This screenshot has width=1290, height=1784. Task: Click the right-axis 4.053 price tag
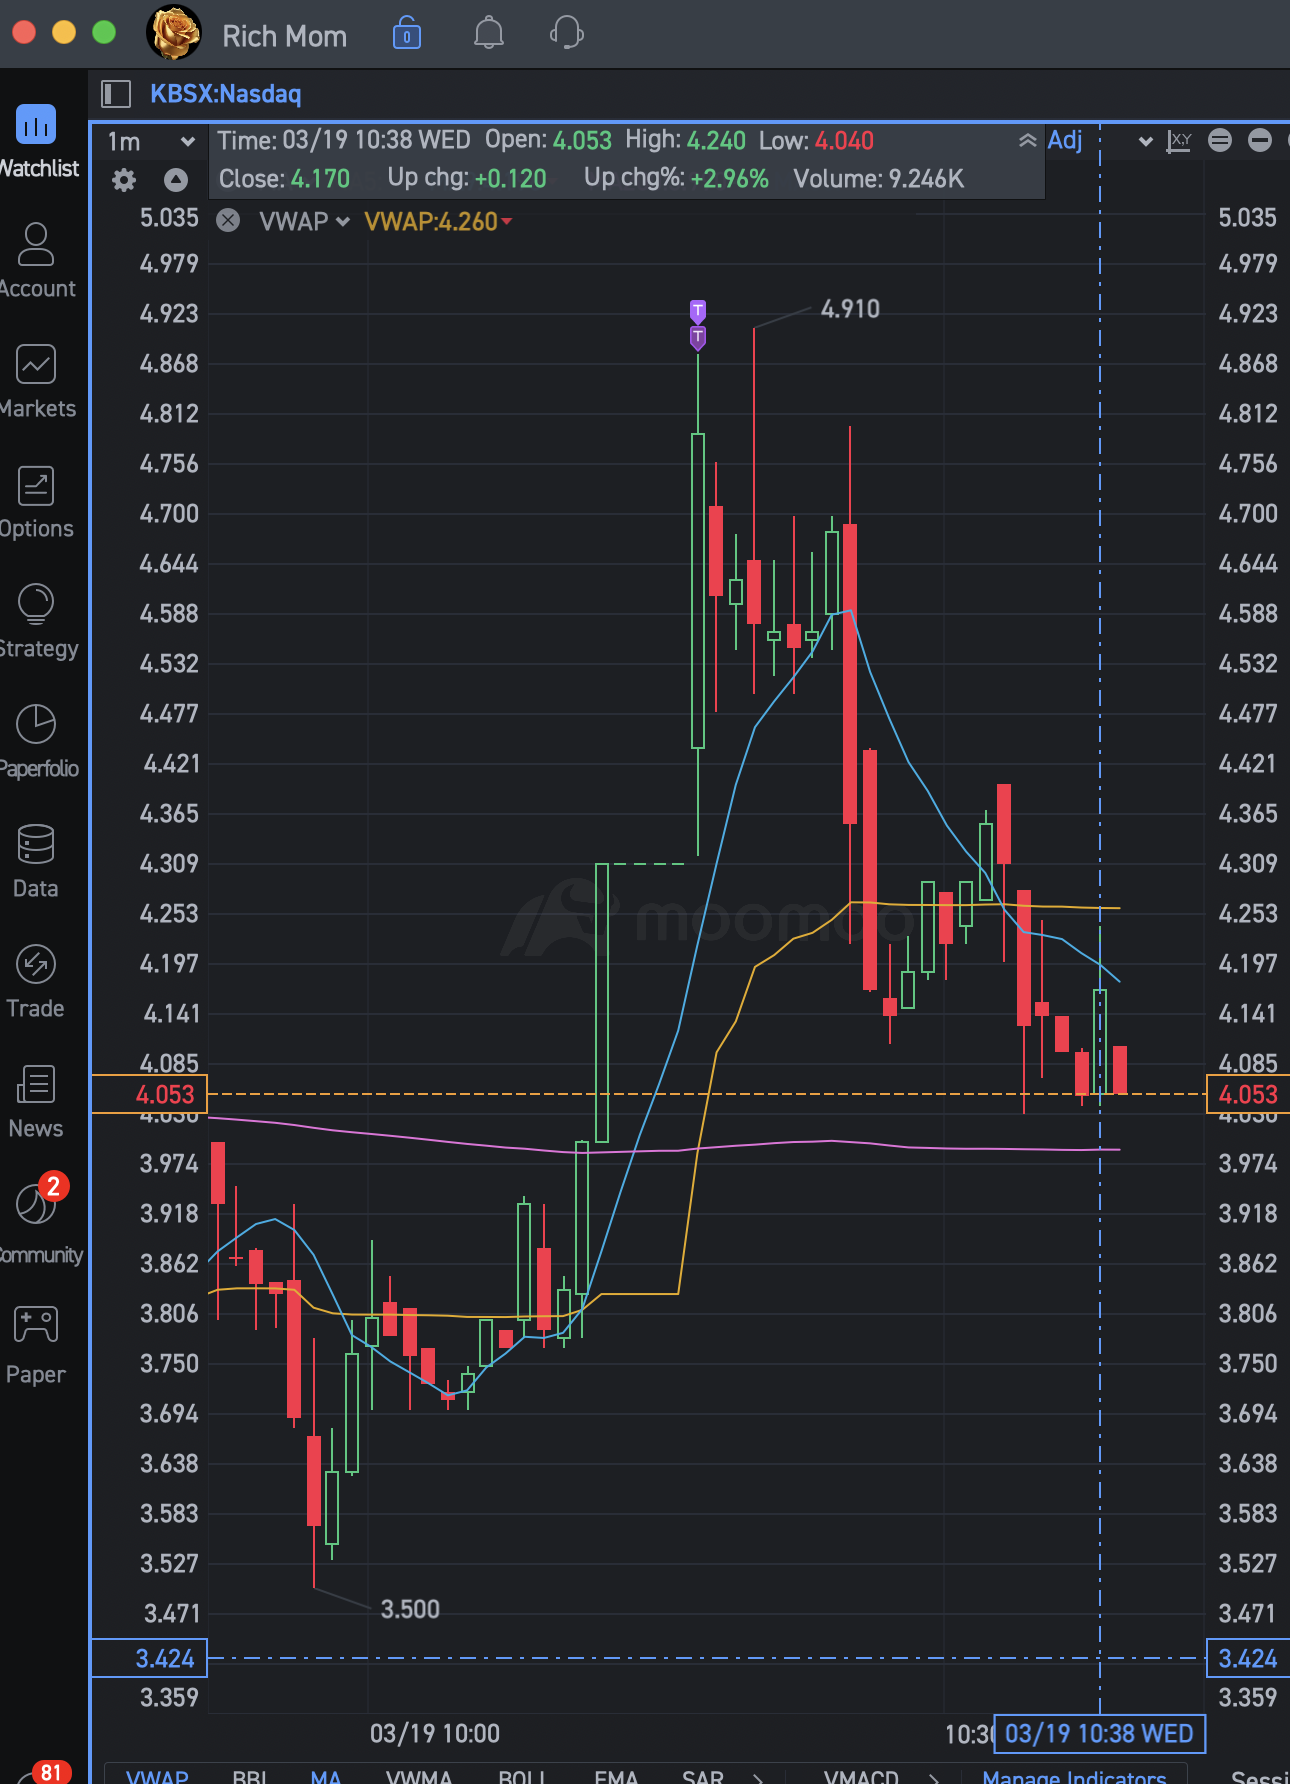(x=1248, y=1094)
